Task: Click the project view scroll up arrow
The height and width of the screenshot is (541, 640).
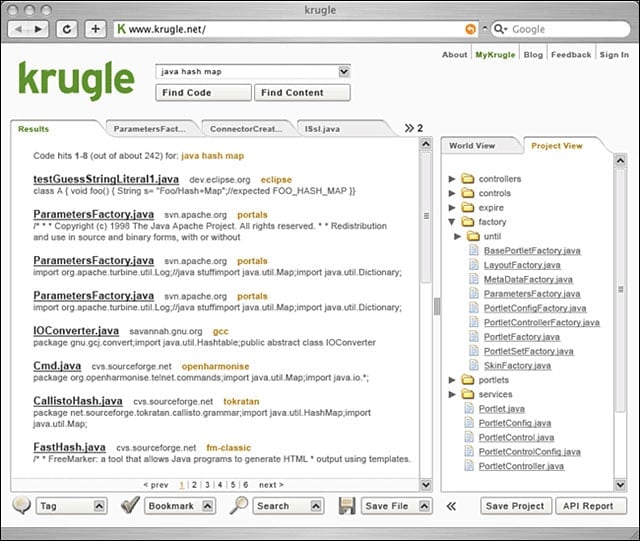Action: tap(620, 160)
